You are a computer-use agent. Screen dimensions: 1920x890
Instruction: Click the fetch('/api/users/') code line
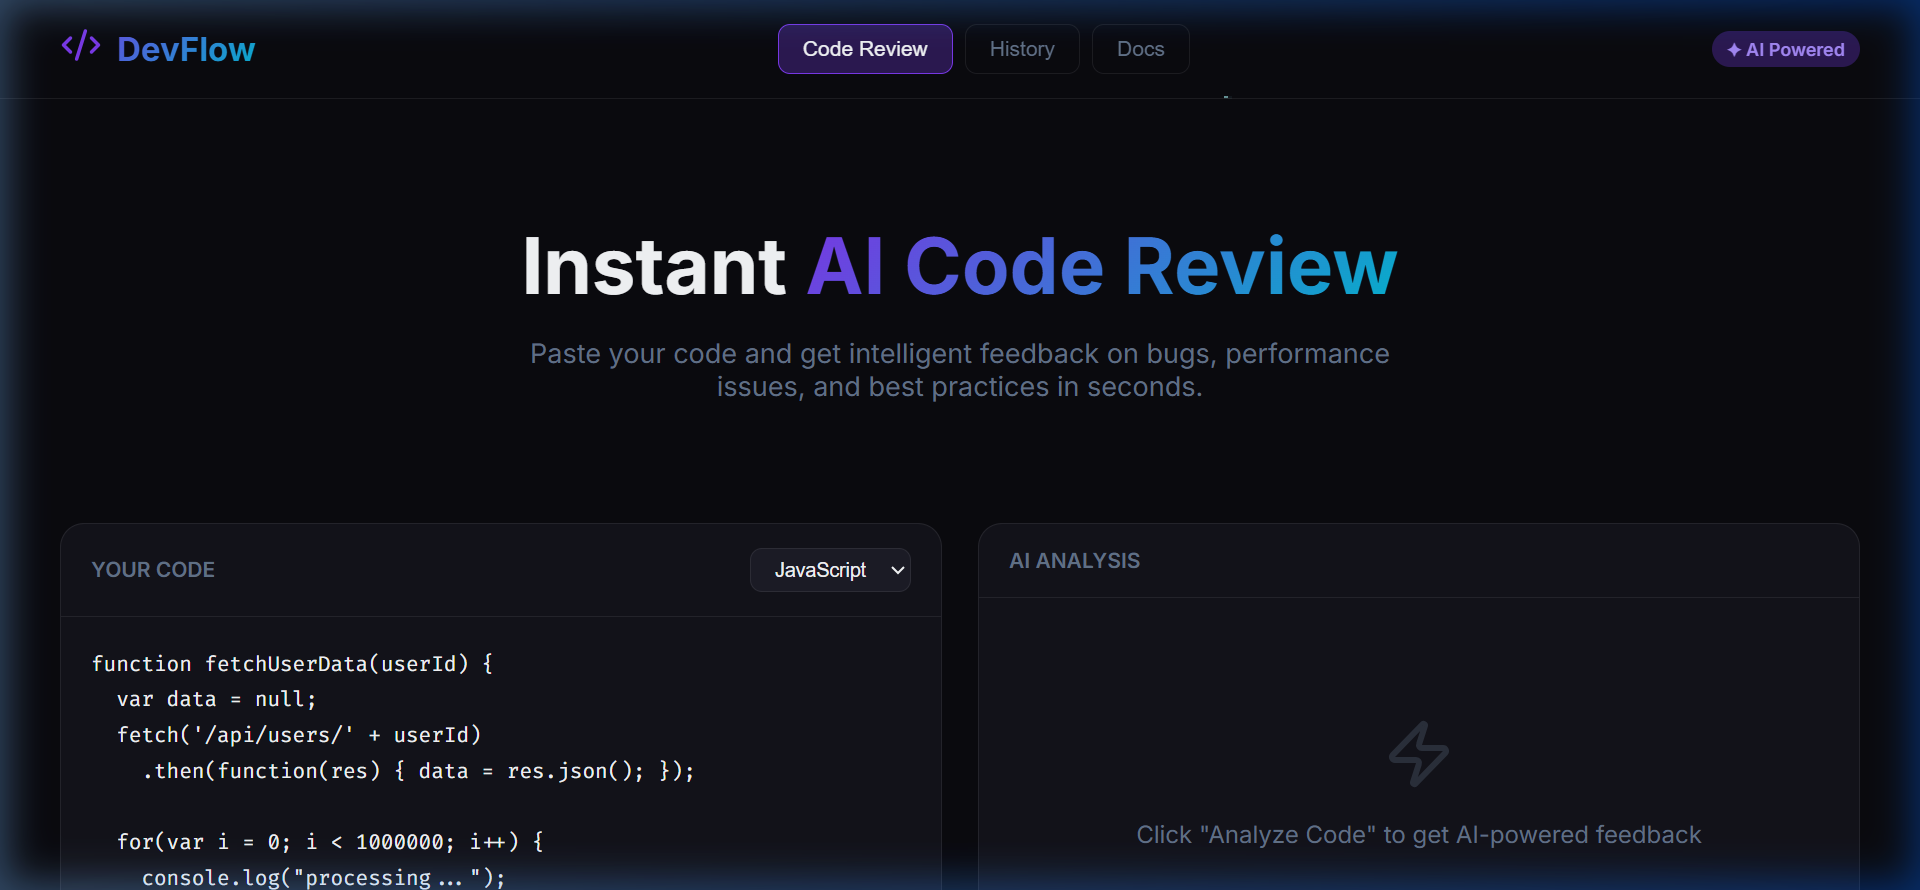[299, 735]
